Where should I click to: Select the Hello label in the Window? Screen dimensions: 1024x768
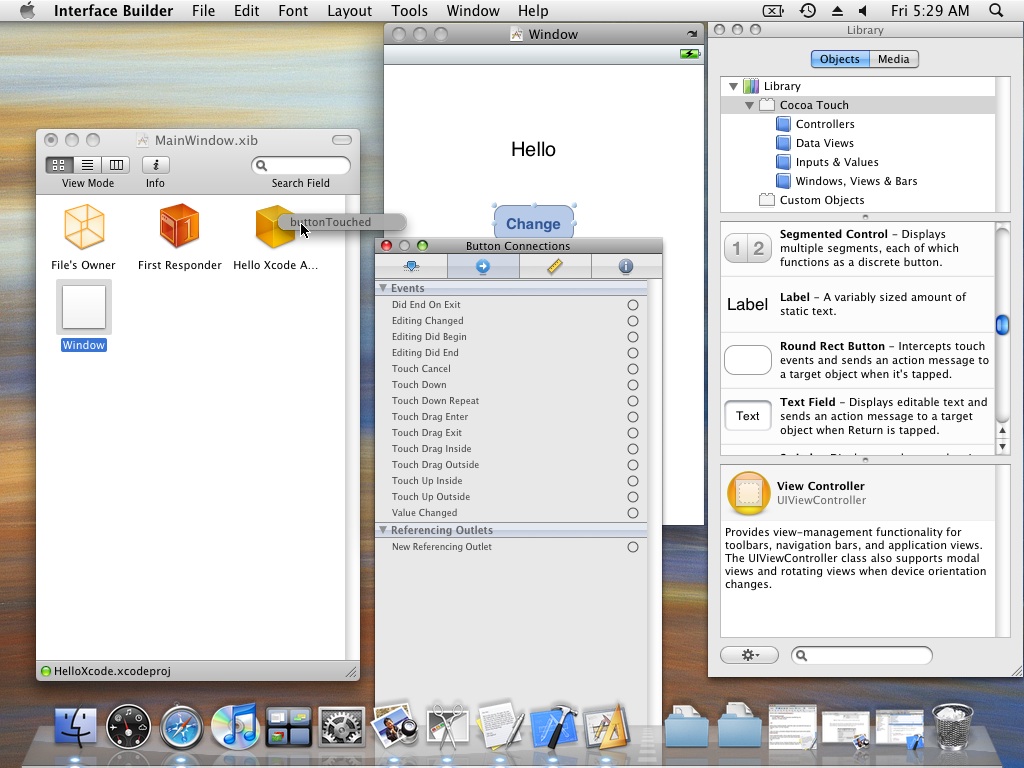(x=533, y=149)
